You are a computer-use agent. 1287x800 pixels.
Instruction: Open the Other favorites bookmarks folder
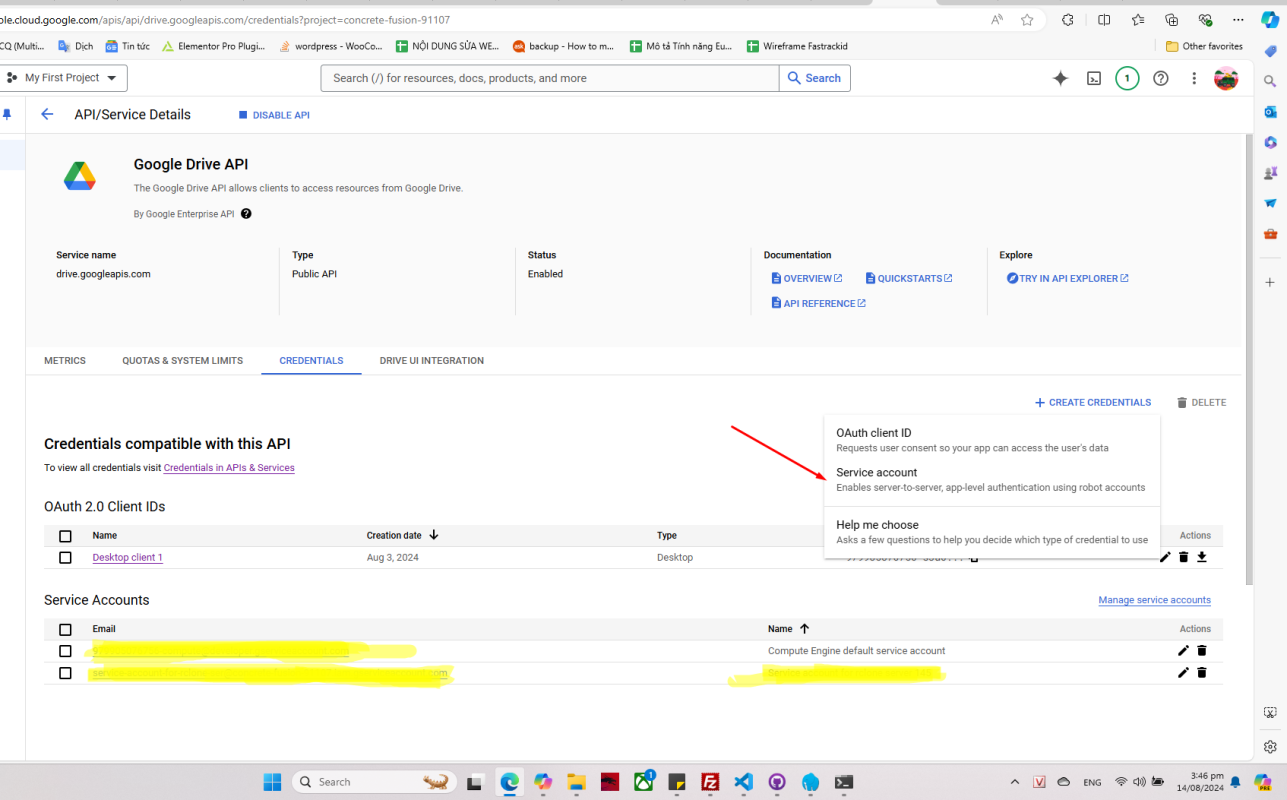tap(1205, 46)
